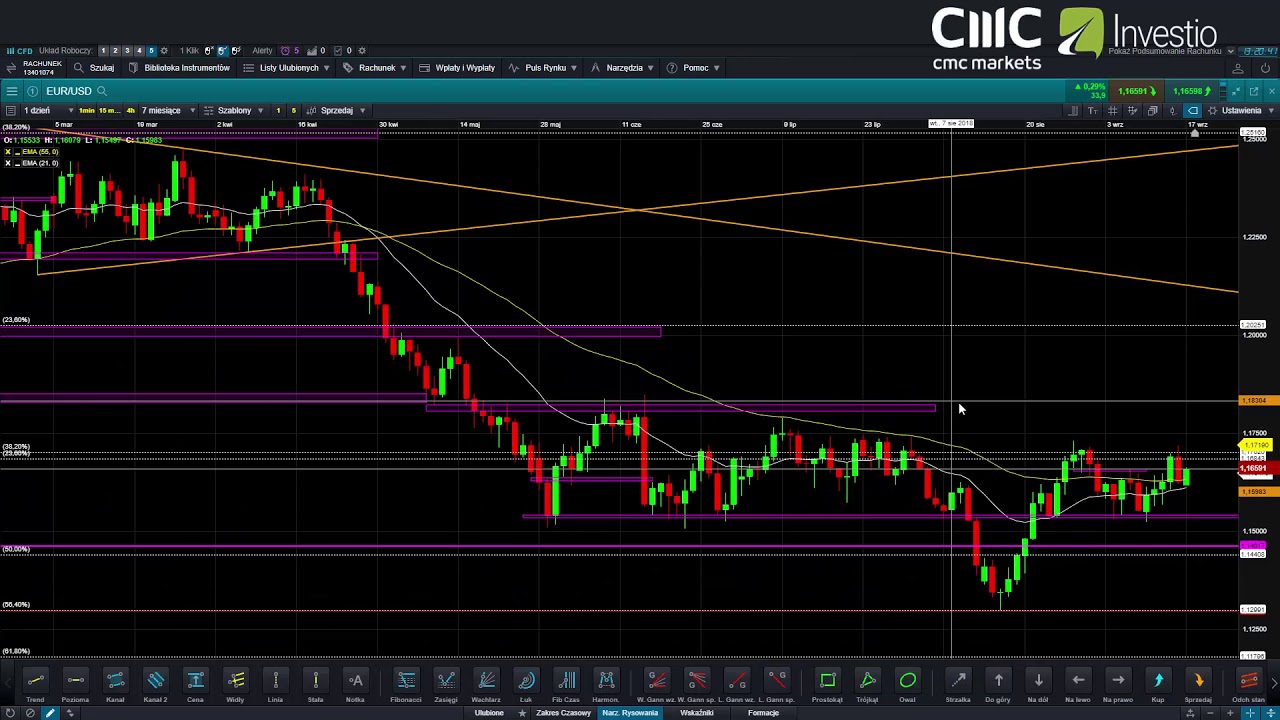Click the zoom-in plus chart button
The height and width of the screenshot is (720, 1280).
pos(1230,713)
